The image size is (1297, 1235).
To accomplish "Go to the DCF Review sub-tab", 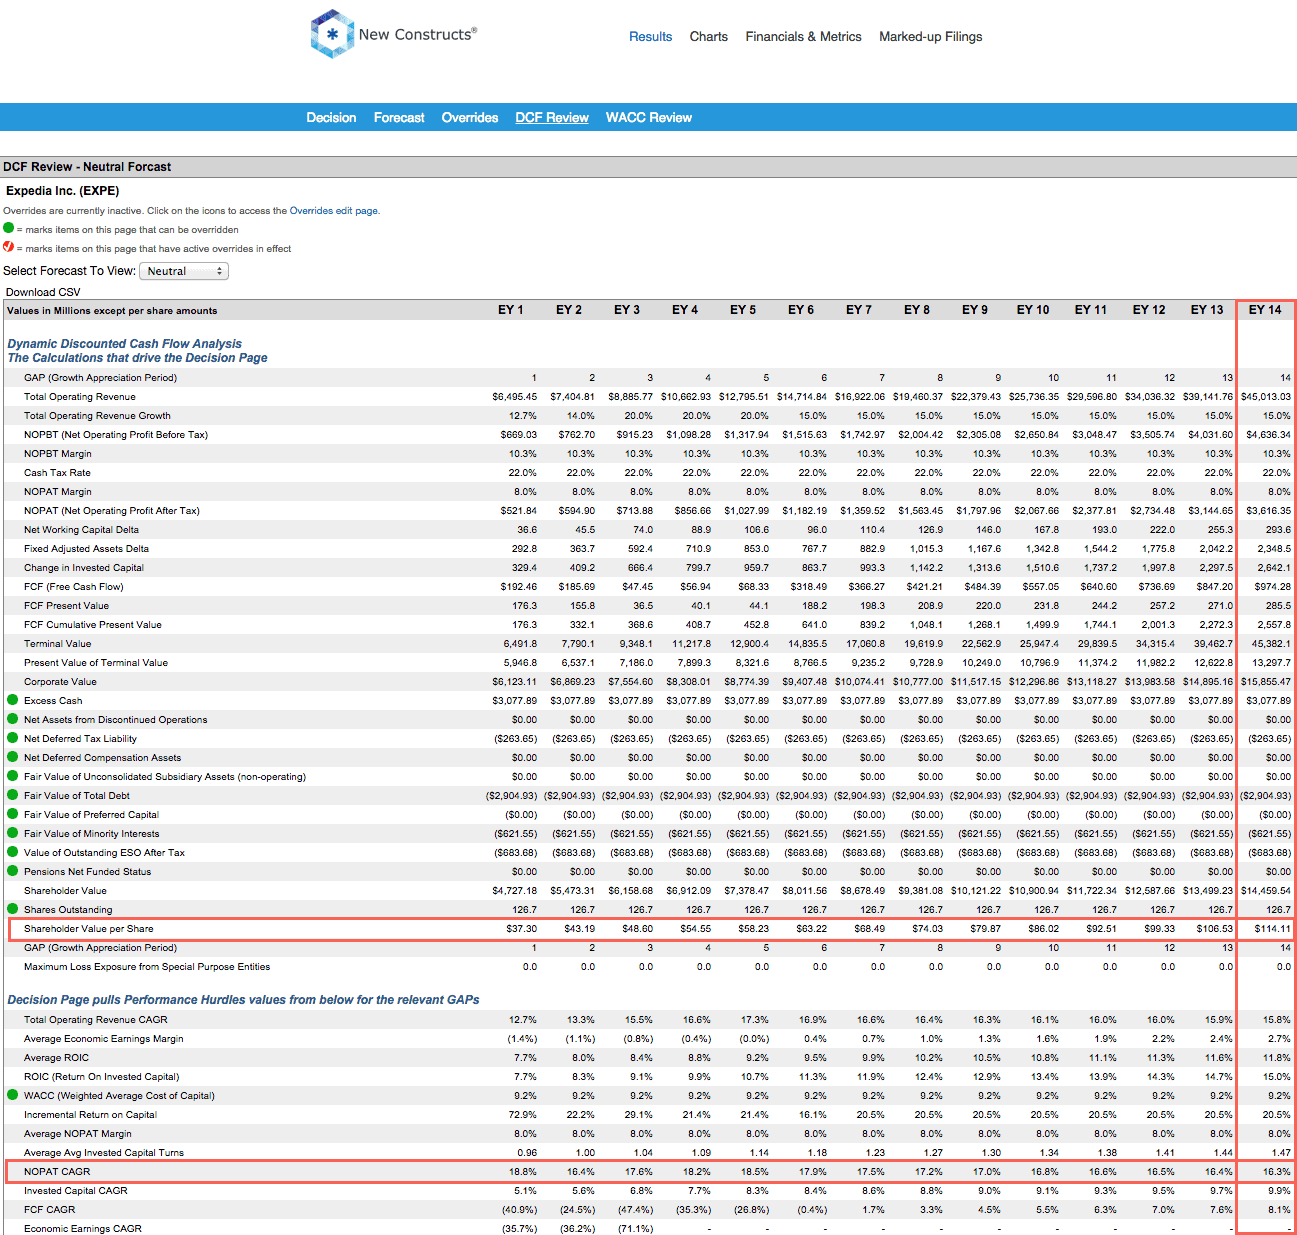I will [x=552, y=118].
